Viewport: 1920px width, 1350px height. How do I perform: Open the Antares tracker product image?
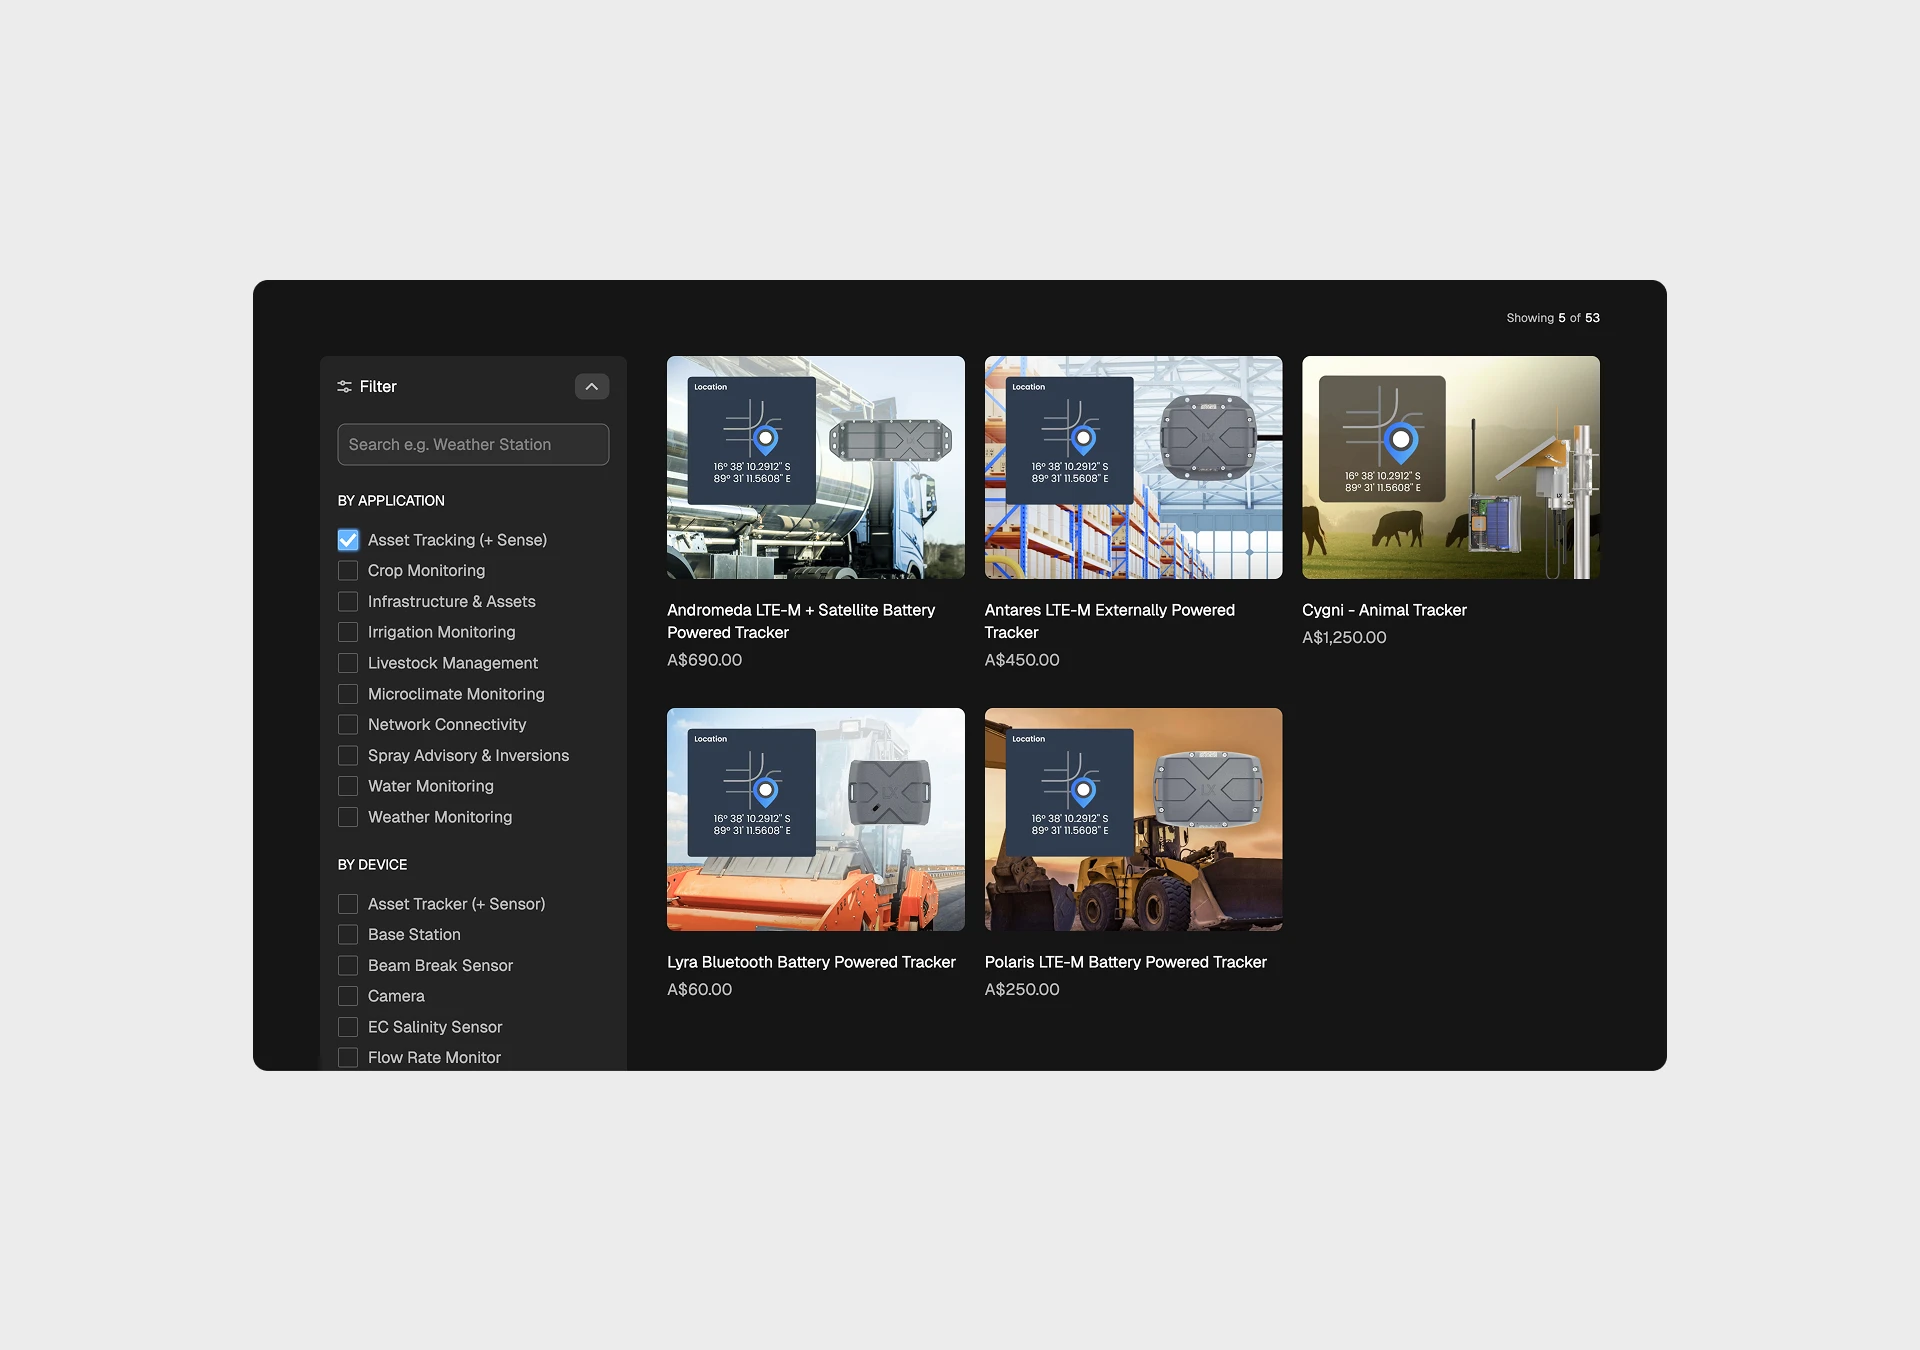(1133, 467)
